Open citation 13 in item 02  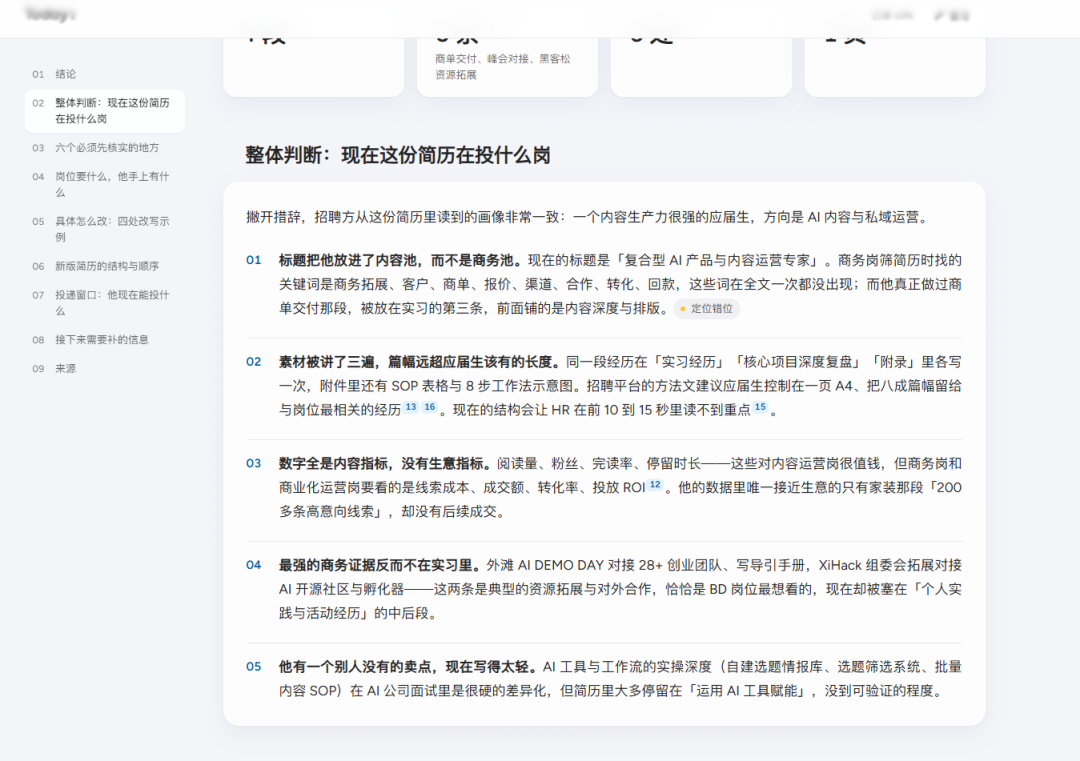411,407
